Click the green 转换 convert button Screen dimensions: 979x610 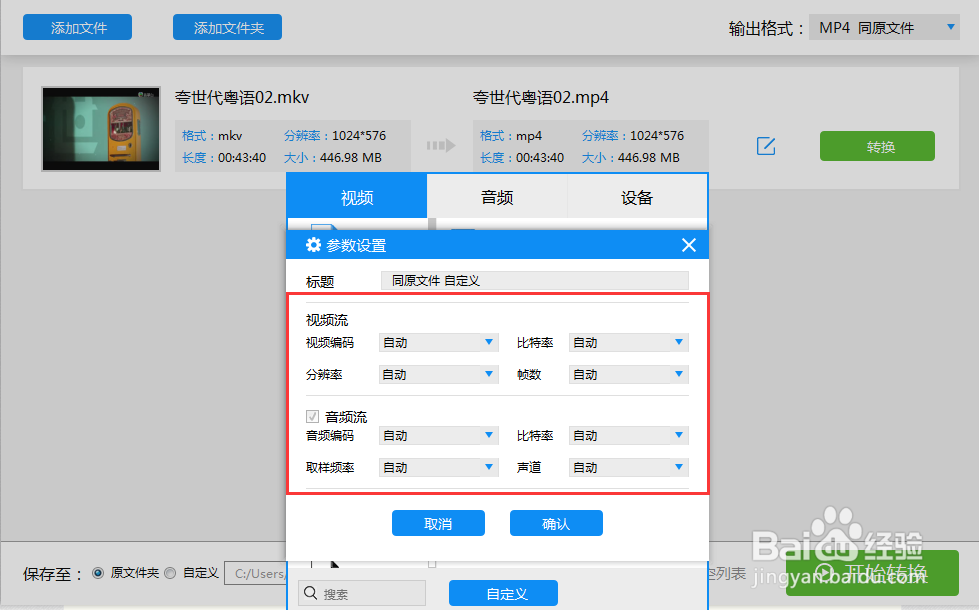pyautogui.click(x=876, y=145)
